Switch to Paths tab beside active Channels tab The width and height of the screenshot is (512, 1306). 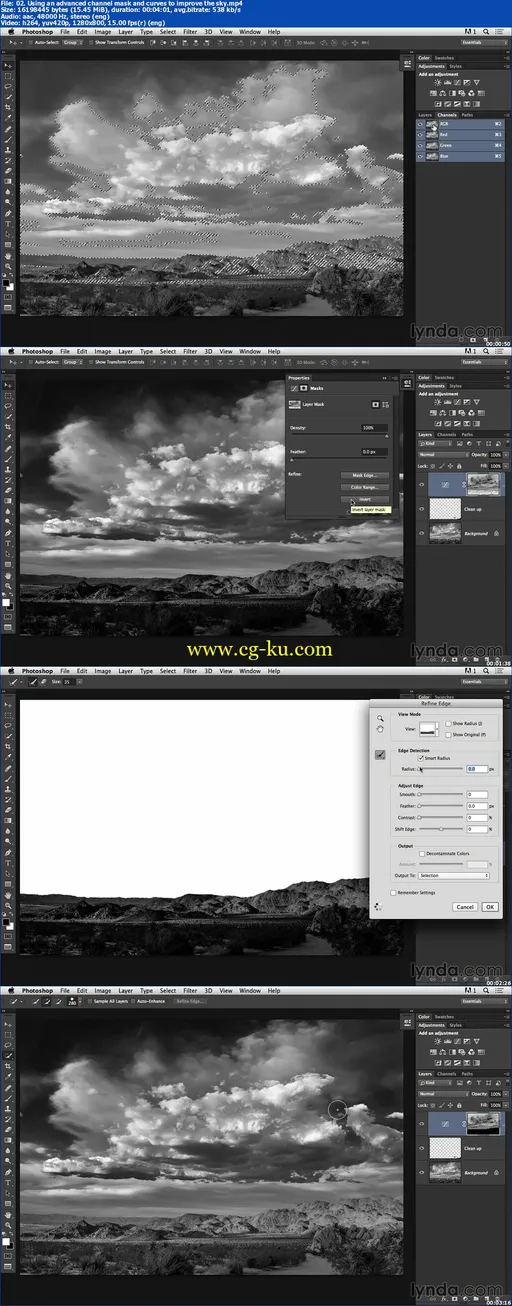tap(468, 115)
